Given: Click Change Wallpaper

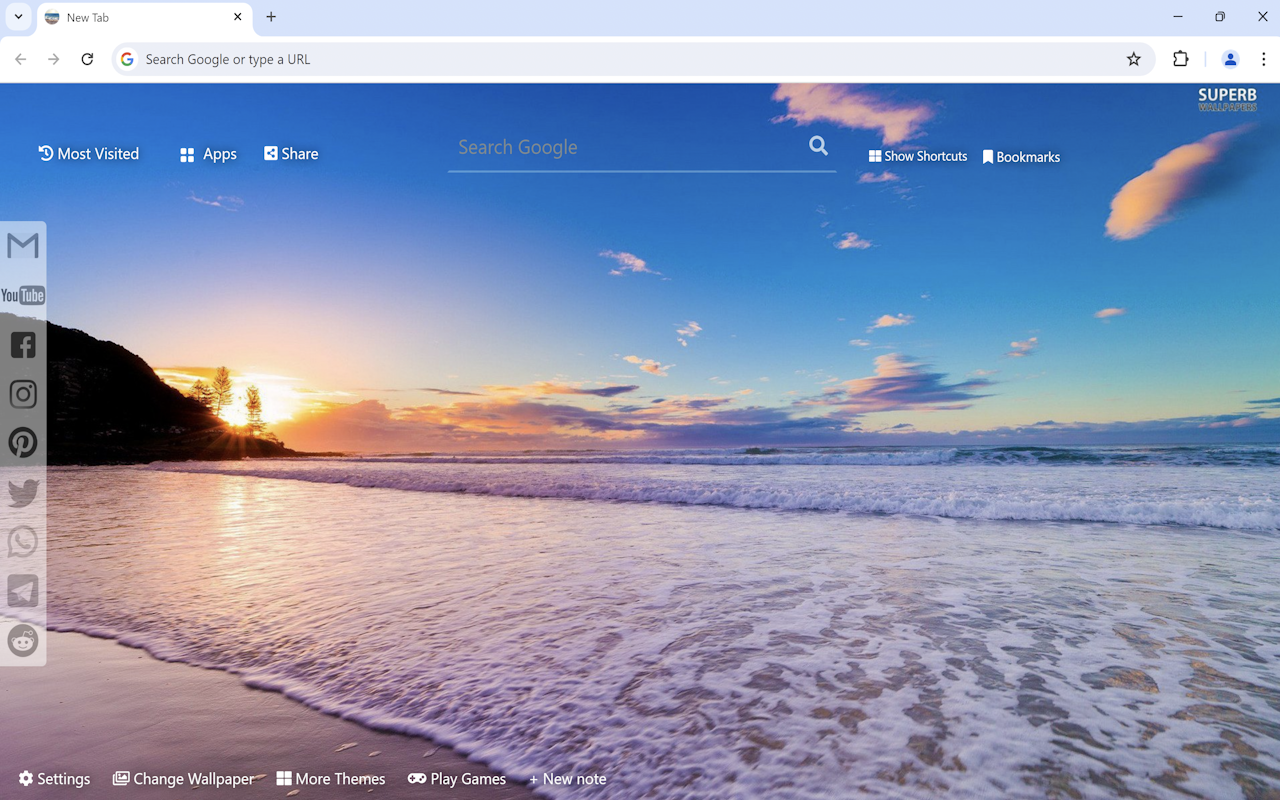Looking at the screenshot, I should pyautogui.click(x=183, y=779).
